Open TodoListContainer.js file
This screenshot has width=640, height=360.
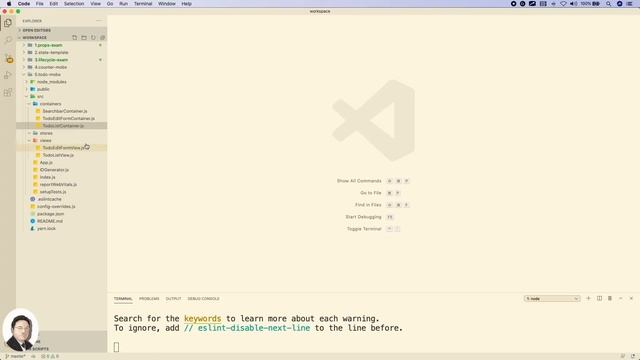click(62, 126)
